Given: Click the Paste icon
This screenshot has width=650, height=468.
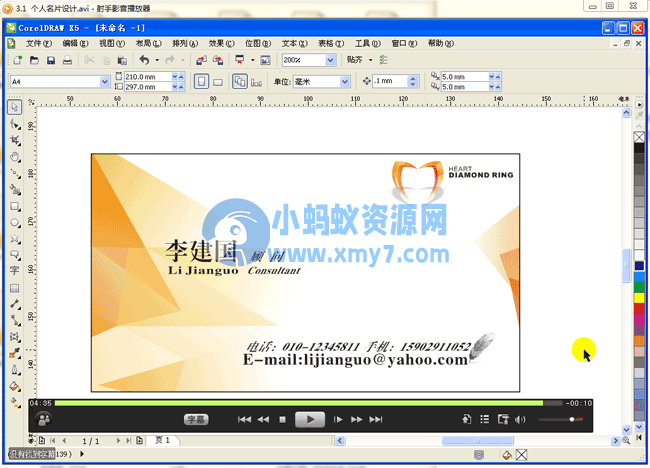Looking at the screenshot, I should (122, 60).
